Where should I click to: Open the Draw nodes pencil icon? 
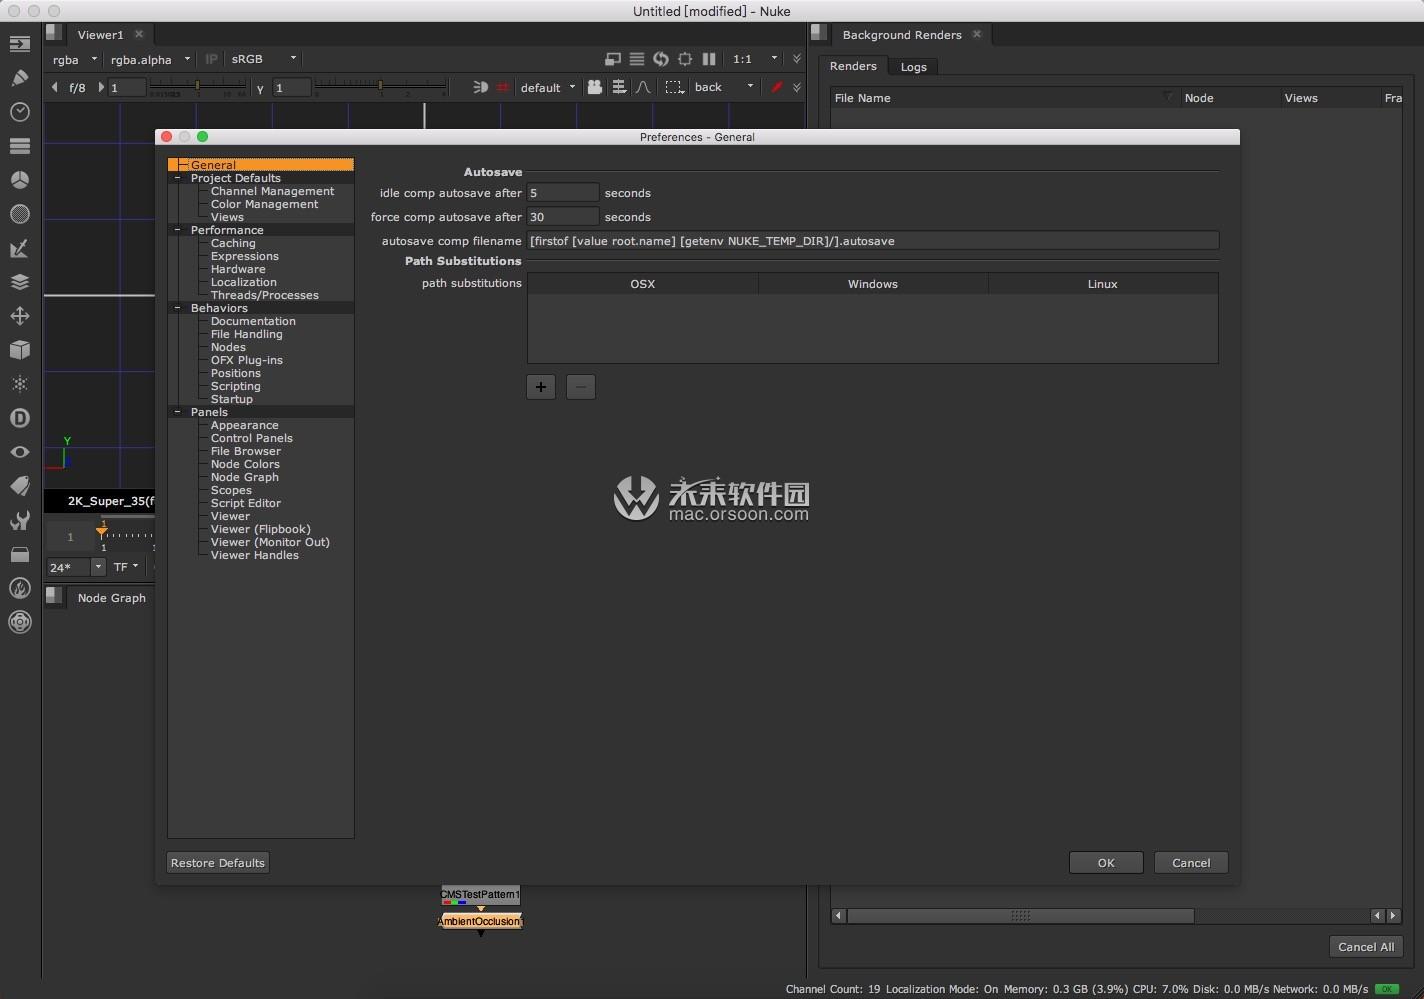19,78
